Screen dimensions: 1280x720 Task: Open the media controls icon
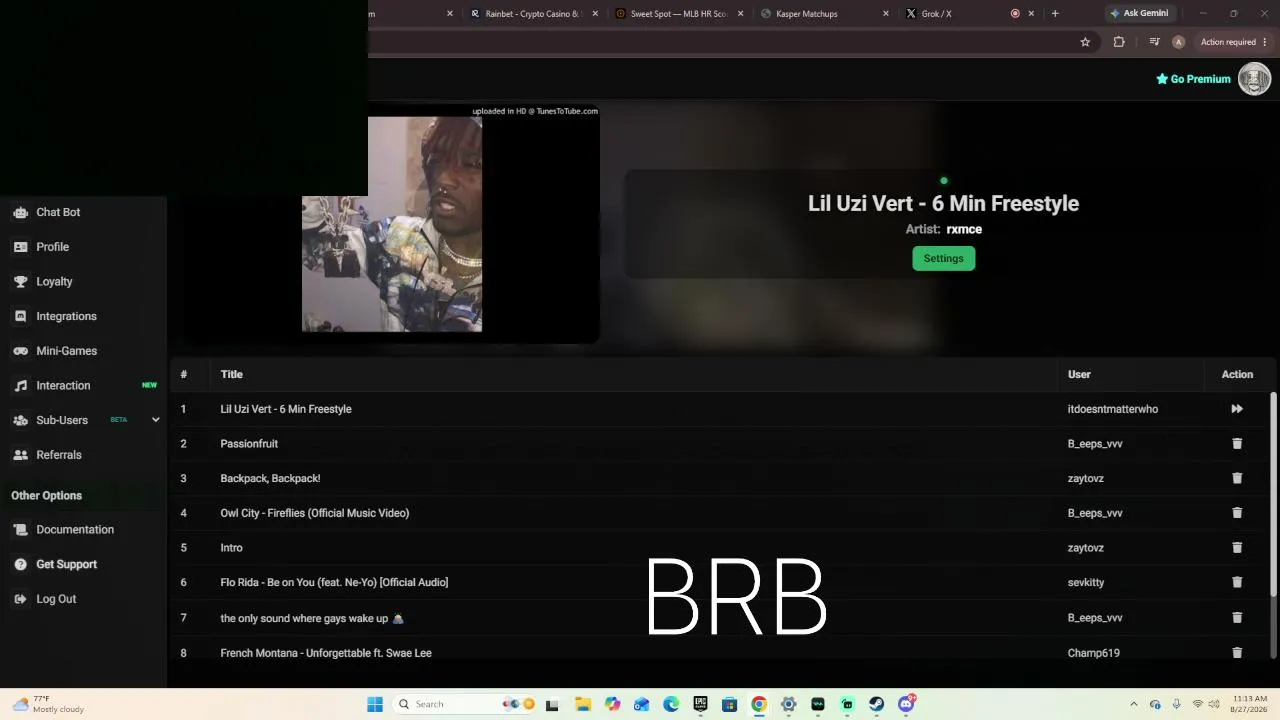(1154, 42)
